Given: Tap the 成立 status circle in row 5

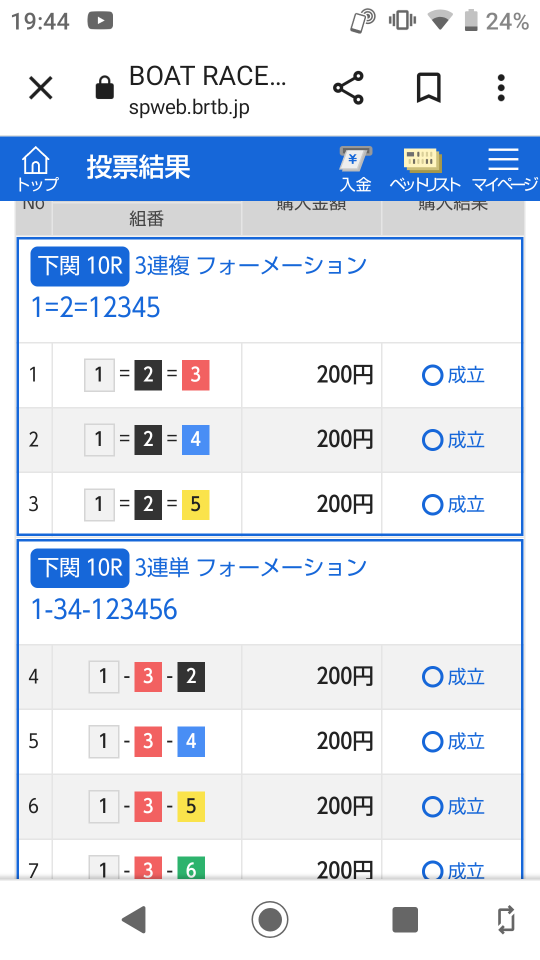Looking at the screenshot, I should click(x=432, y=741).
